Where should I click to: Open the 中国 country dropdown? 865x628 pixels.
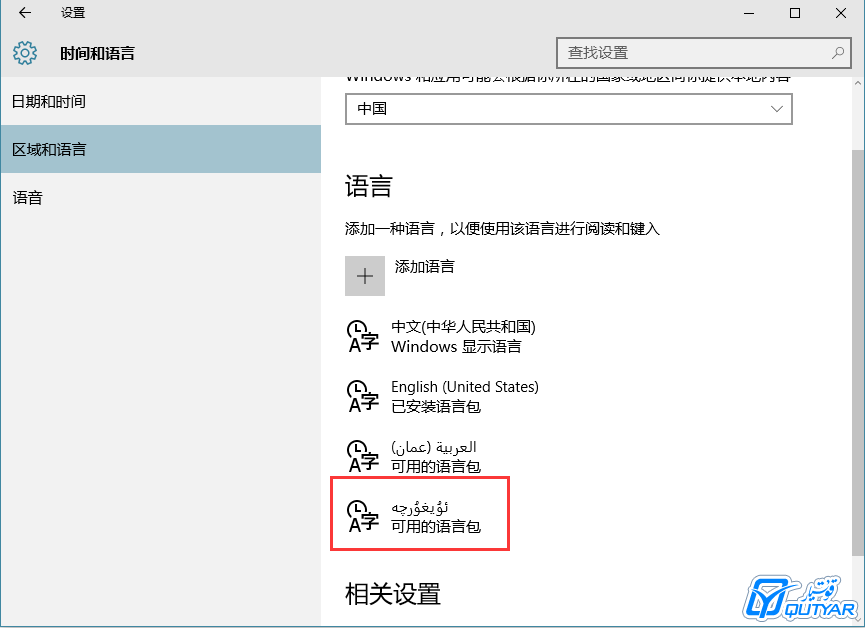click(569, 109)
